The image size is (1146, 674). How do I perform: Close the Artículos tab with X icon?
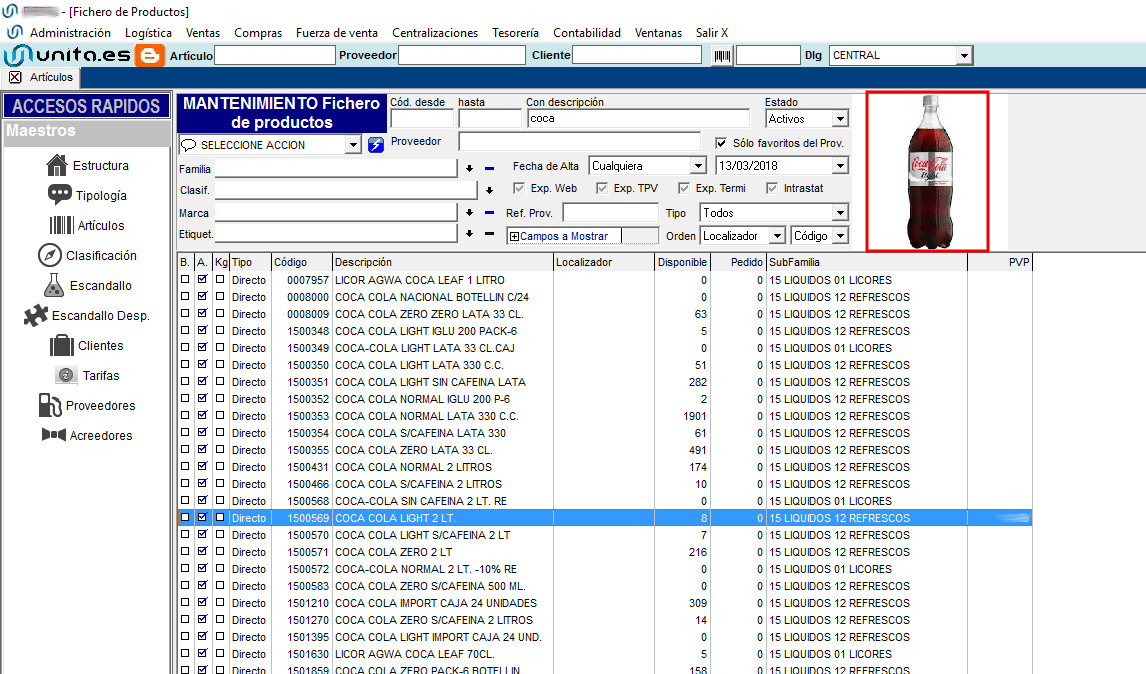[x=15, y=77]
